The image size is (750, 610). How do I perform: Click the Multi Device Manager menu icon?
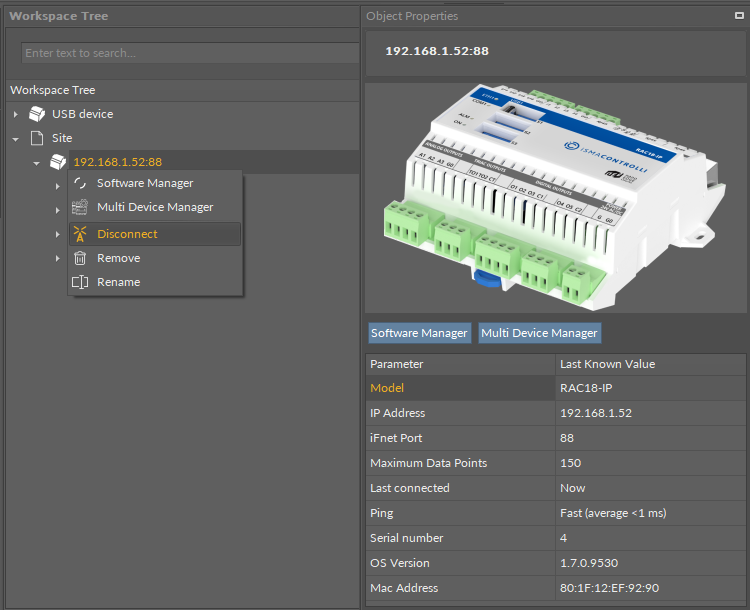80,207
